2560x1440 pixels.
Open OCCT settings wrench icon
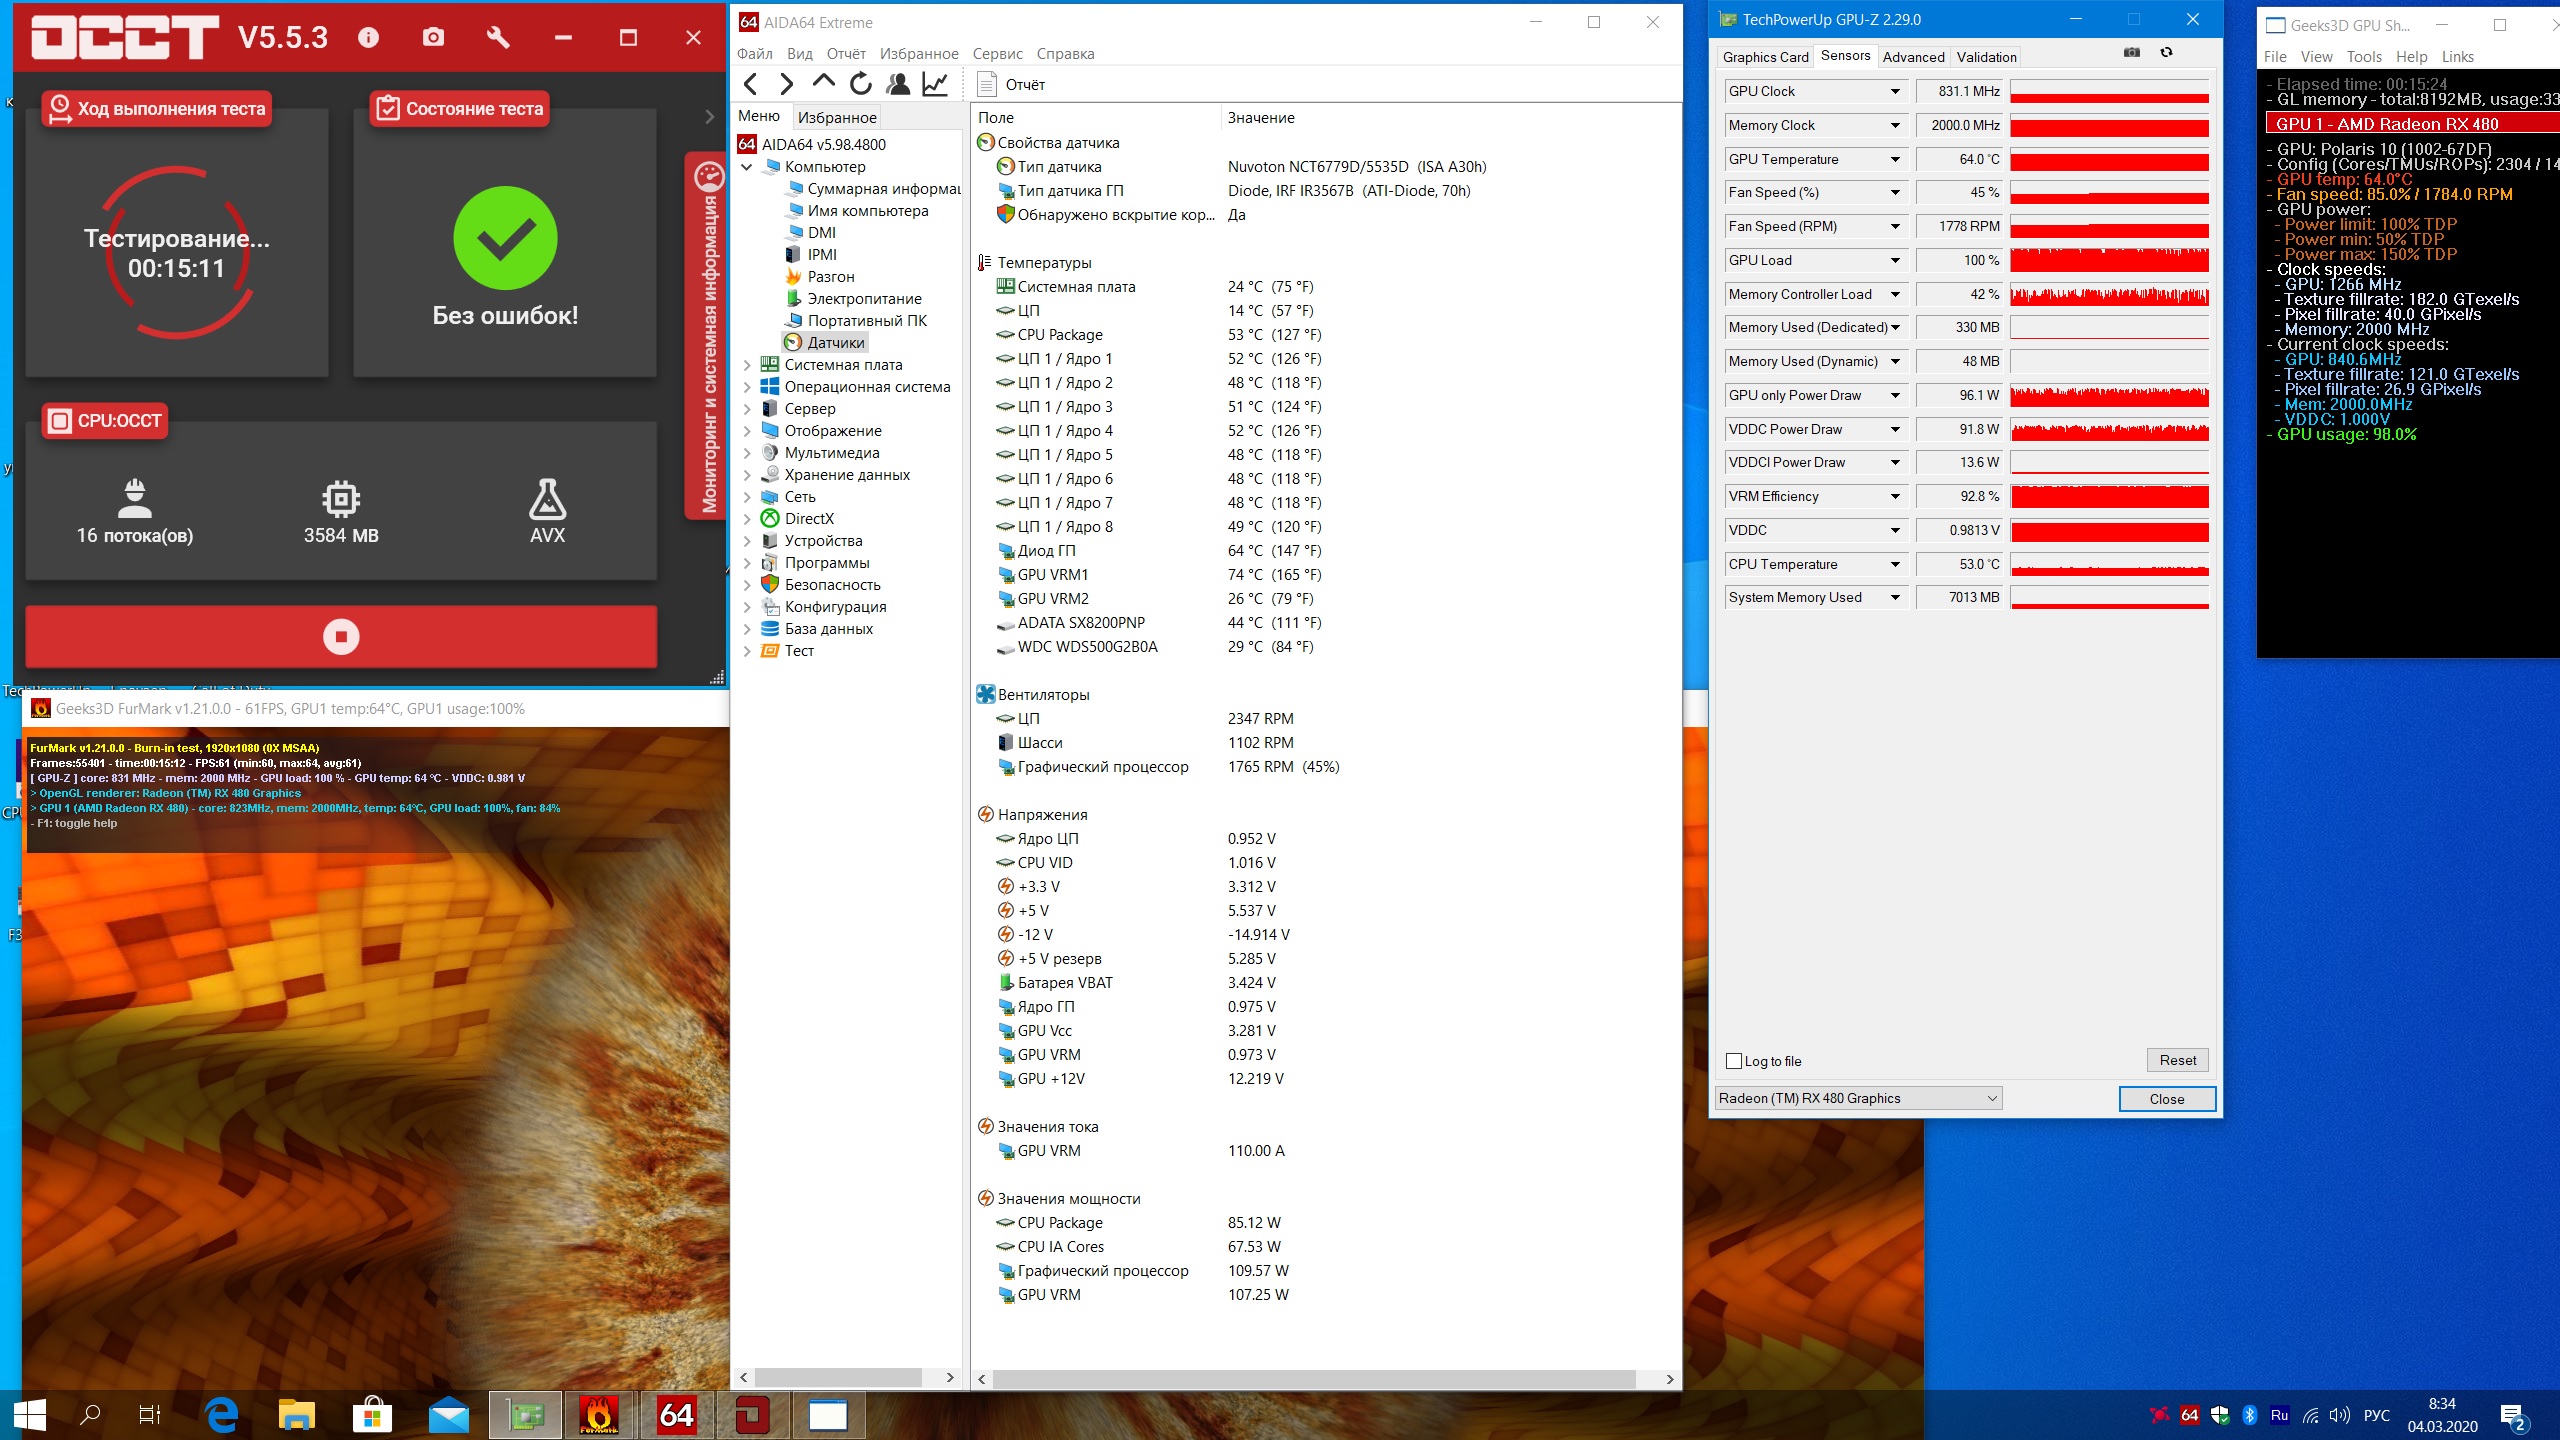497,38
